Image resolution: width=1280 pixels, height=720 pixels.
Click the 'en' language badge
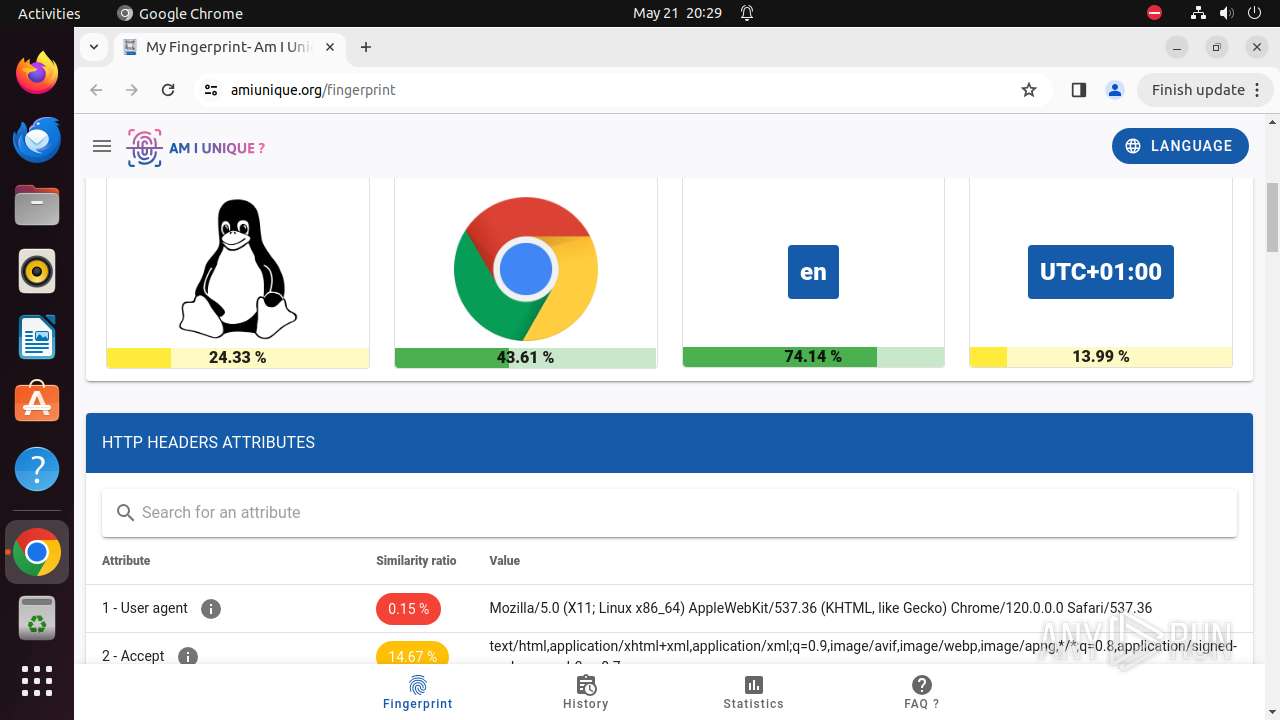click(813, 272)
